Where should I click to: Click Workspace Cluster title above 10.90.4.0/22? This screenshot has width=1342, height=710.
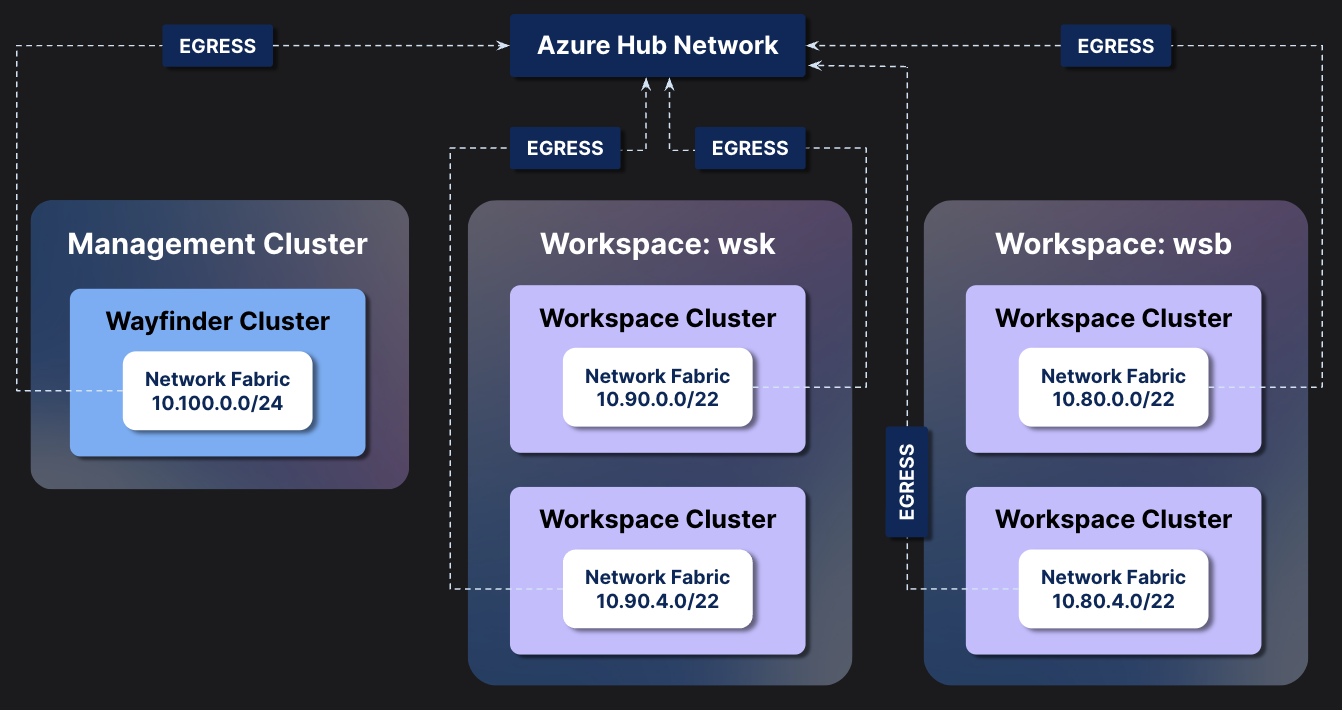pyautogui.click(x=658, y=519)
